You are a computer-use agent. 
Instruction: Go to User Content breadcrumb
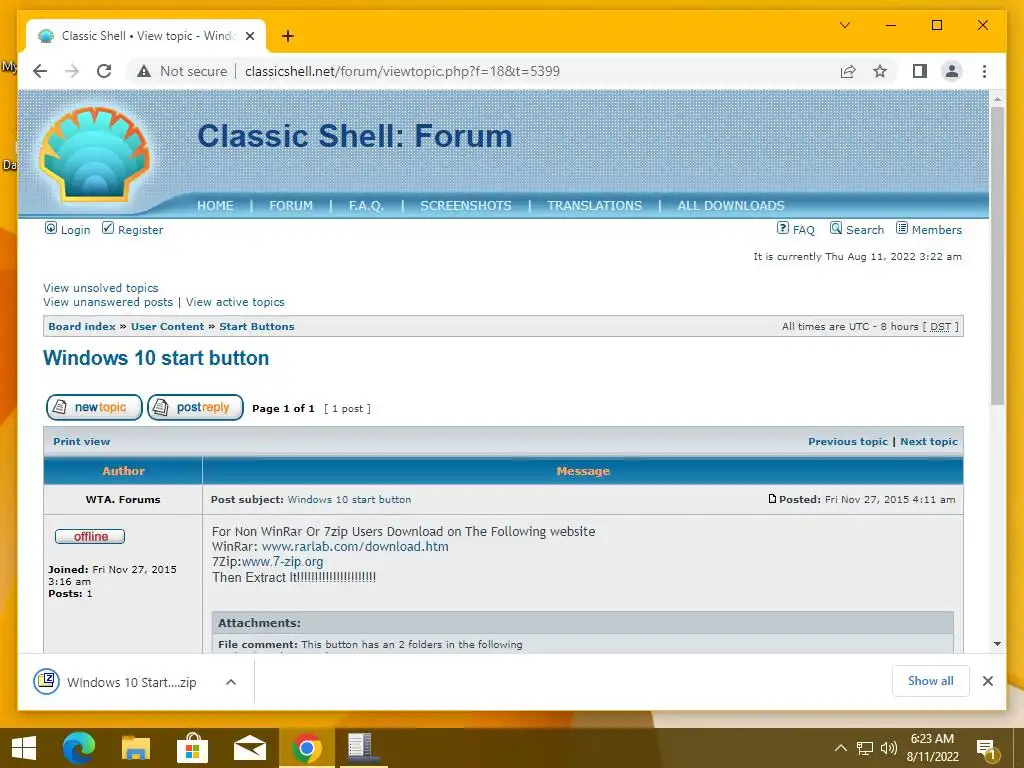[x=167, y=327]
